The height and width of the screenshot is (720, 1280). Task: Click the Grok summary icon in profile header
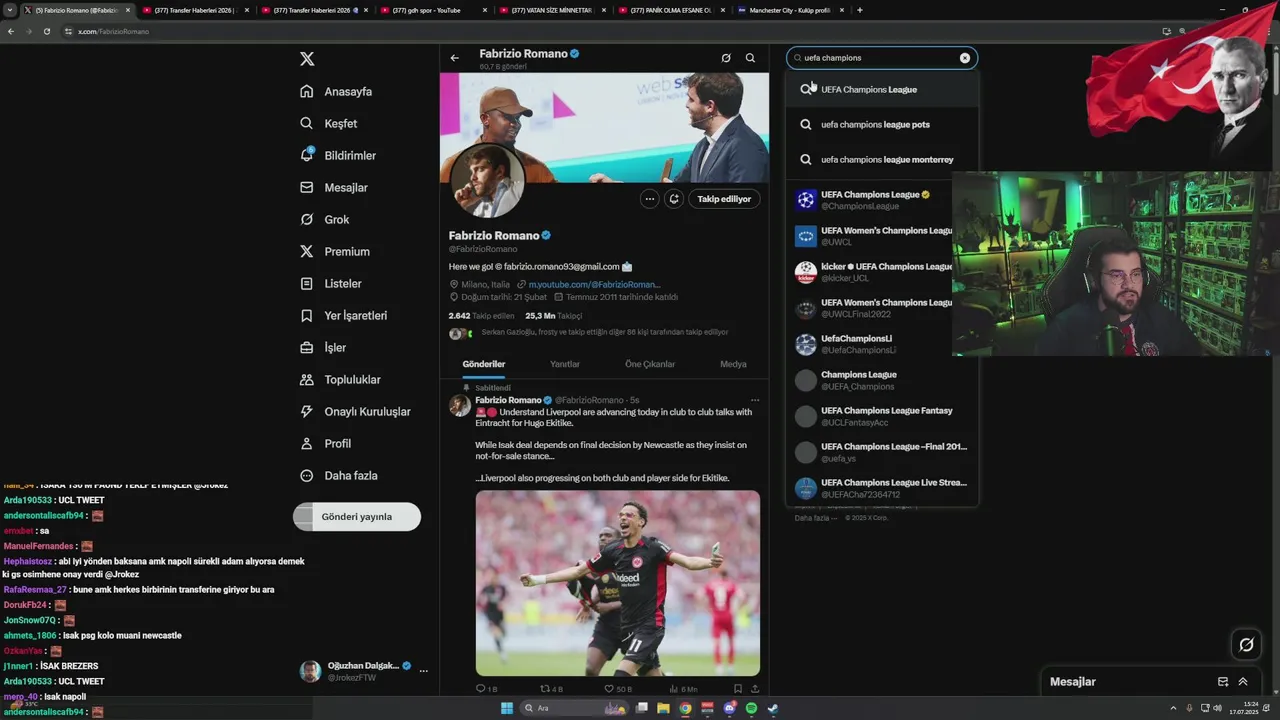pyautogui.click(x=726, y=58)
